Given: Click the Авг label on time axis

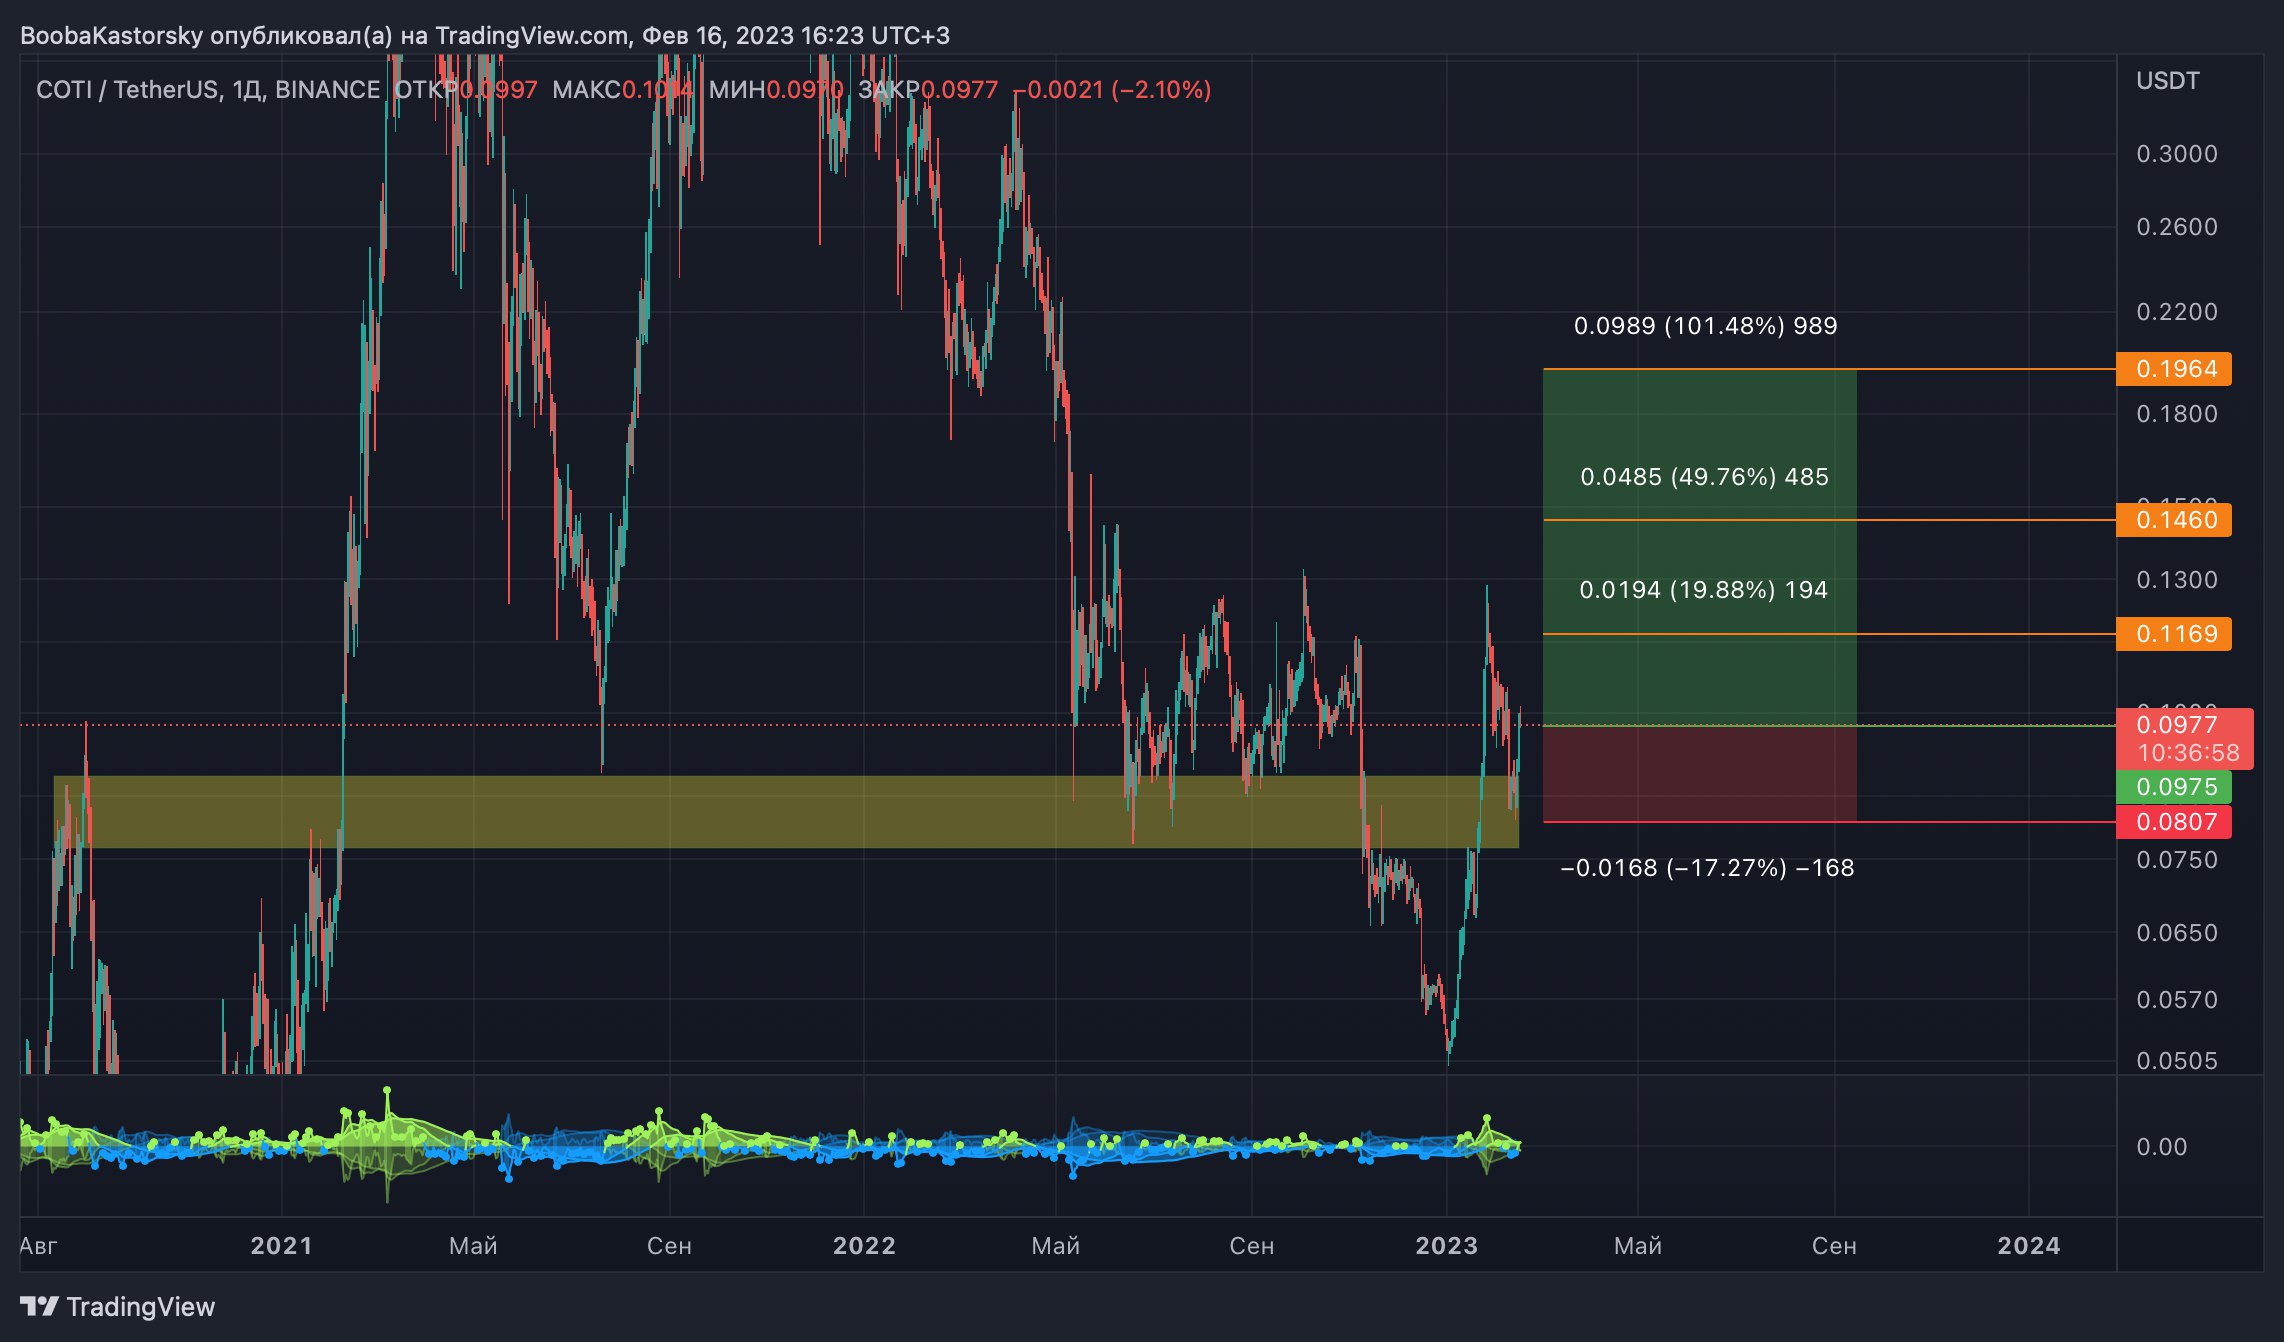Looking at the screenshot, I should pyautogui.click(x=39, y=1246).
